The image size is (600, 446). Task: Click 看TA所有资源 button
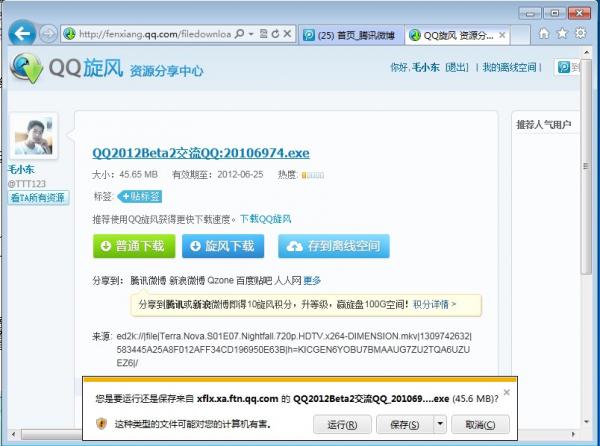pyautogui.click(x=38, y=198)
